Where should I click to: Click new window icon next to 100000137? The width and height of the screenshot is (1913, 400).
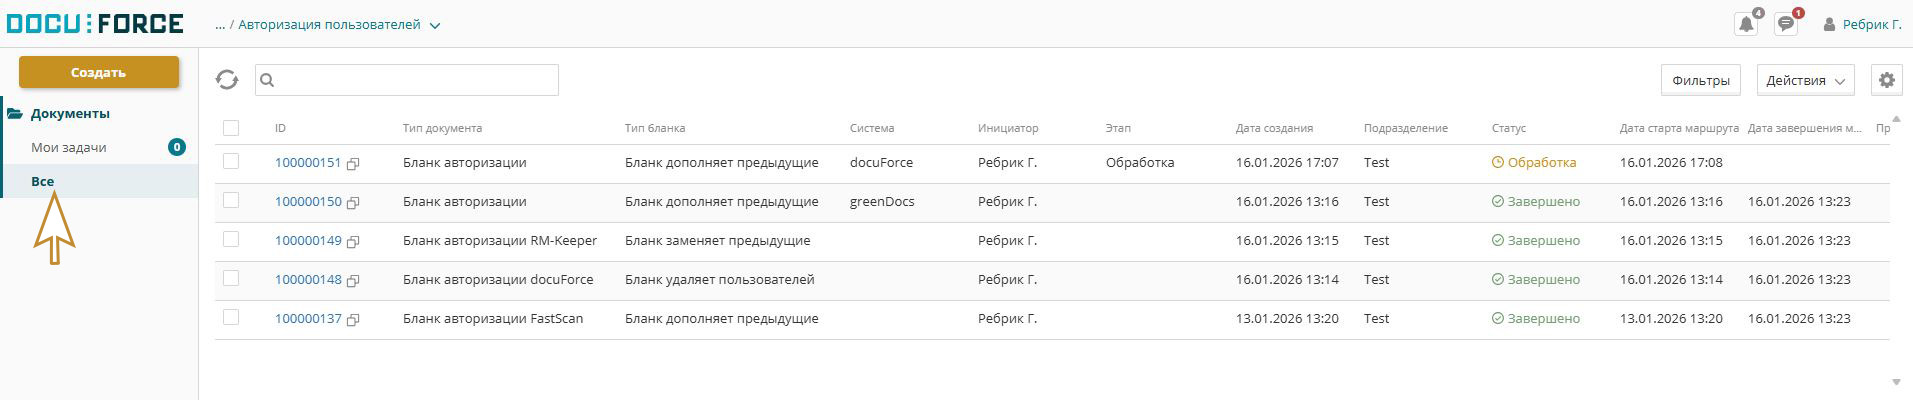pos(353,319)
